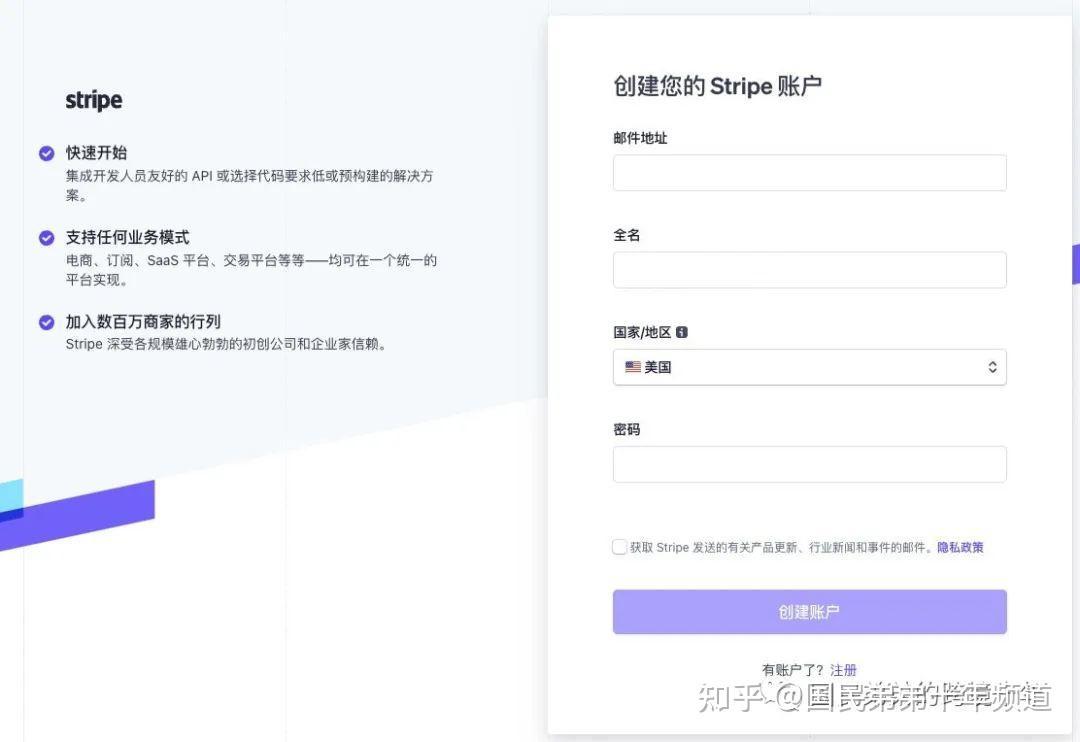The image size is (1080, 742).
Task: Select the 美国 value in country box
Action: pyautogui.click(x=660, y=367)
